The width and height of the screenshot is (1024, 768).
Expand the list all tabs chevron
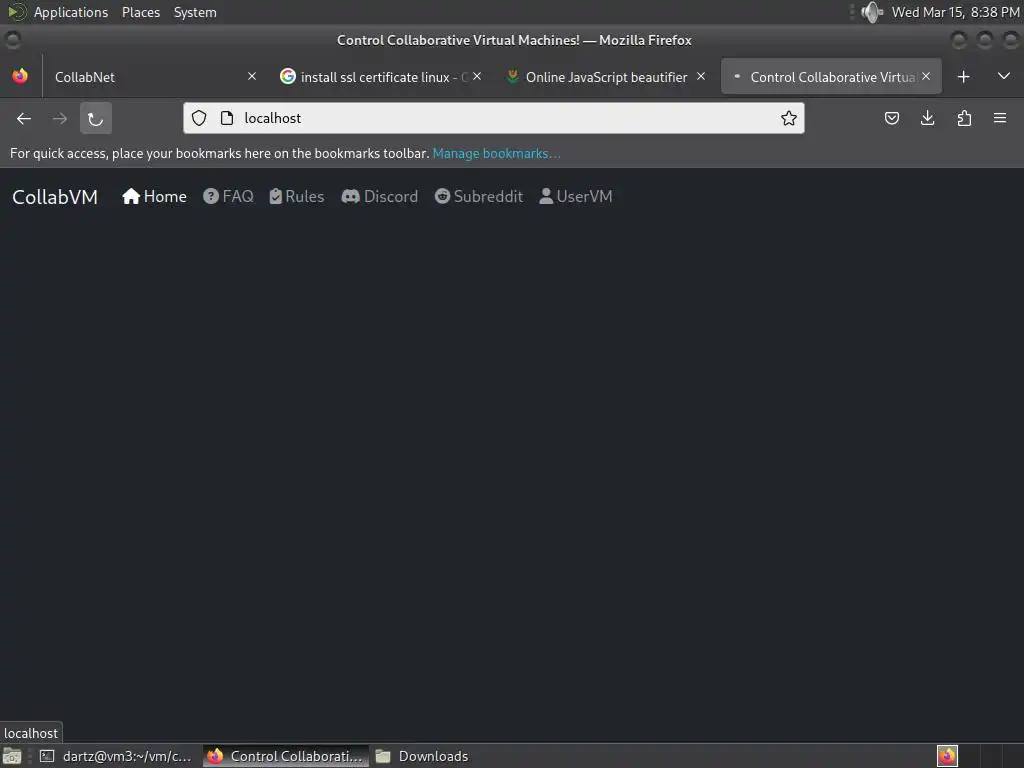click(x=1004, y=76)
